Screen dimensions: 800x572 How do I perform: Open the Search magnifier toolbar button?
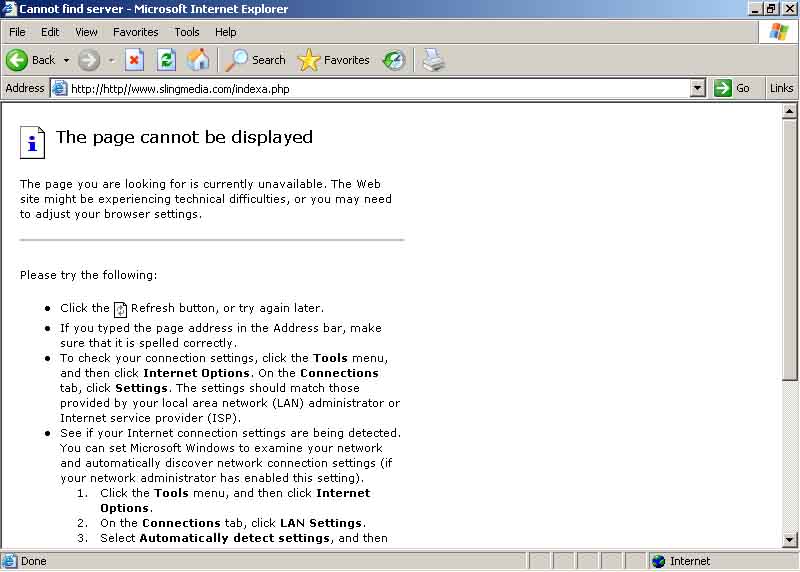pos(255,60)
